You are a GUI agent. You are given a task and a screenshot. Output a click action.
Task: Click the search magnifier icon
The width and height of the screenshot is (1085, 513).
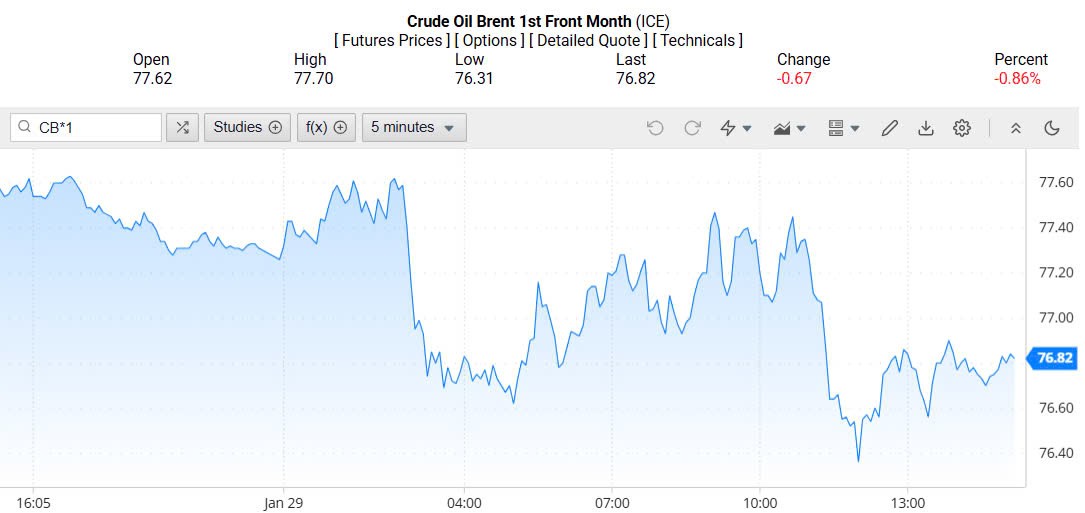click(x=24, y=127)
